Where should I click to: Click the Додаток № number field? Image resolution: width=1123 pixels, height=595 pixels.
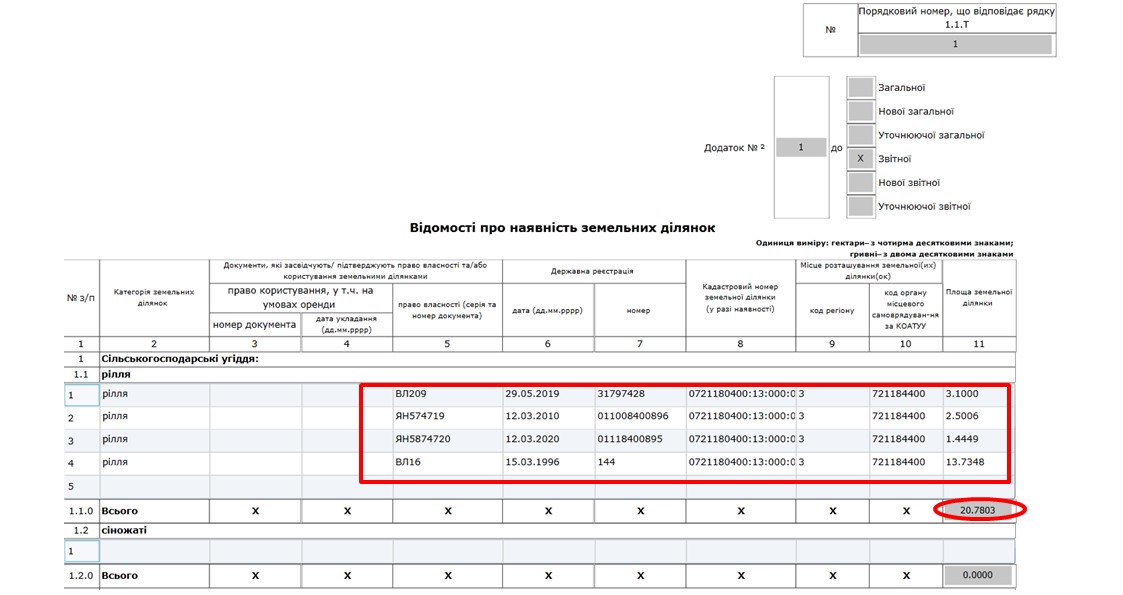coord(801,148)
